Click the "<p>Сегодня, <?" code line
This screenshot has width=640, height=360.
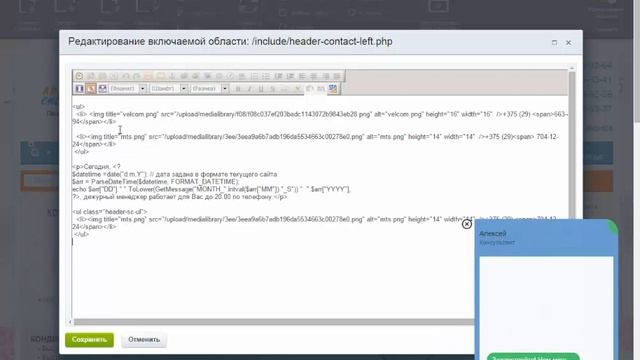tap(96, 167)
